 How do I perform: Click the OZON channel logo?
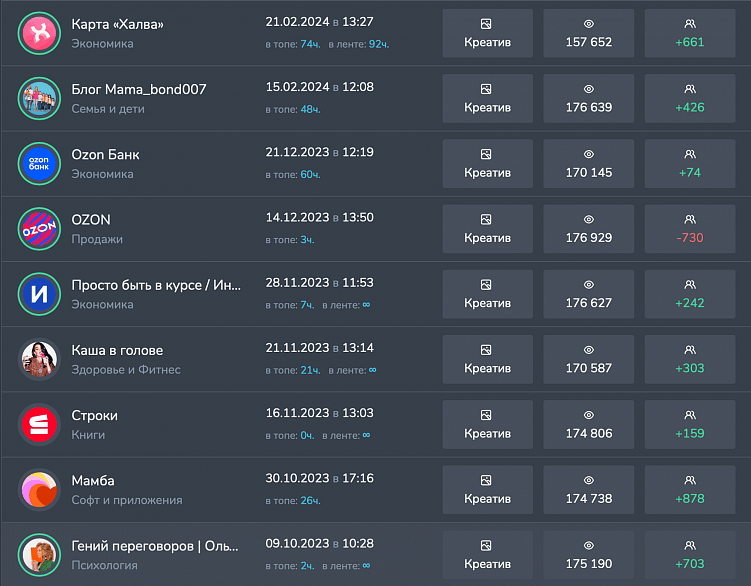40,228
